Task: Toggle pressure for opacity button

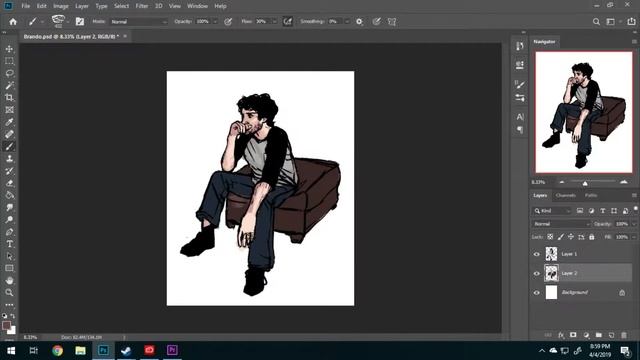Action: (228, 22)
